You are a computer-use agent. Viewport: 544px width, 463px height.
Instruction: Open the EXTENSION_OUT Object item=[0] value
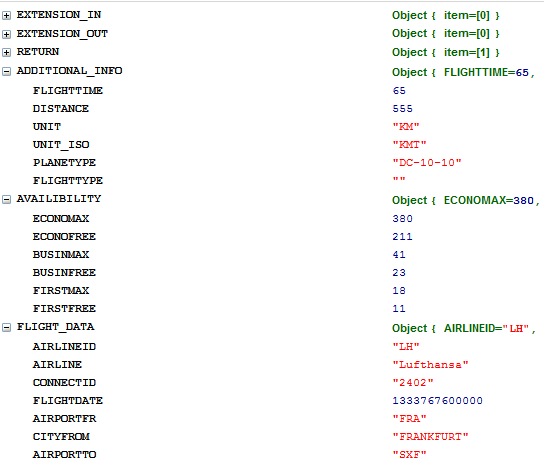pyautogui.click(x=446, y=33)
